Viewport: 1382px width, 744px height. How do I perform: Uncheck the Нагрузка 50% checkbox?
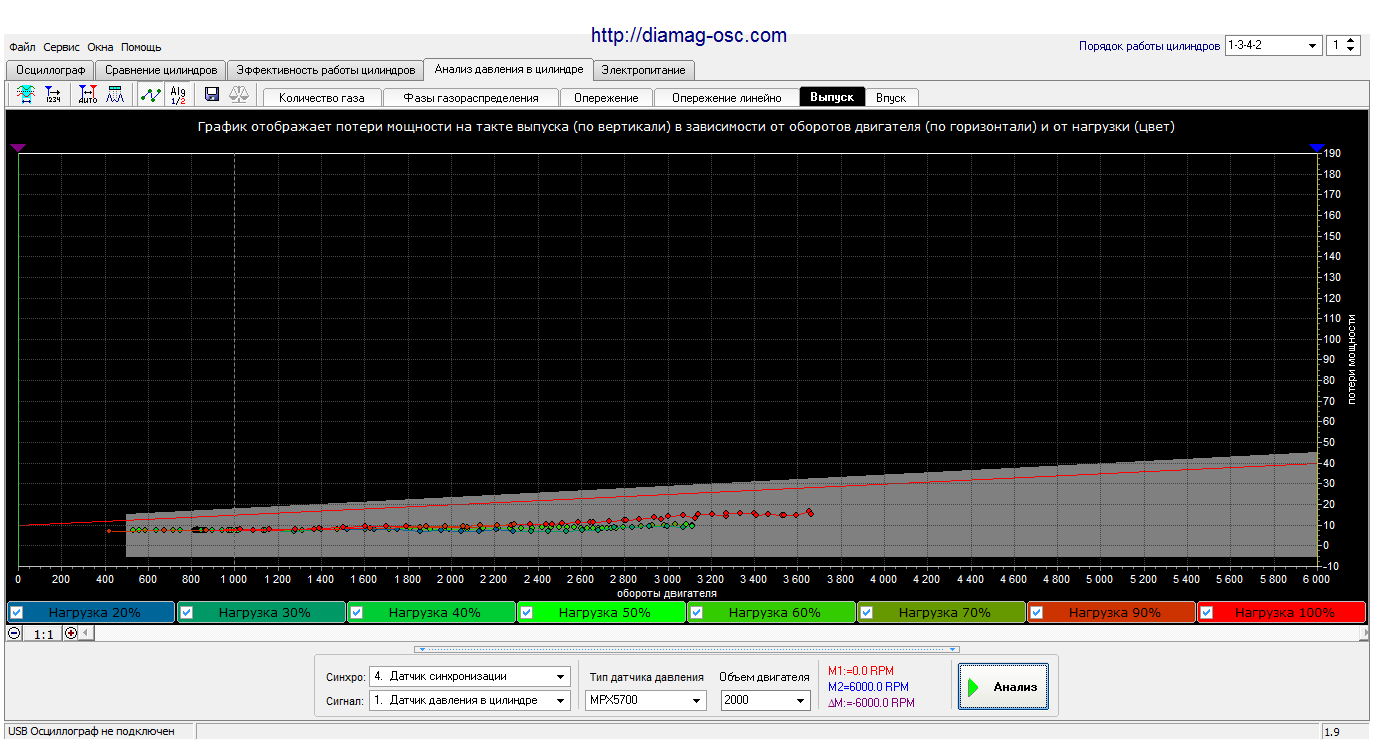pyautogui.click(x=527, y=612)
